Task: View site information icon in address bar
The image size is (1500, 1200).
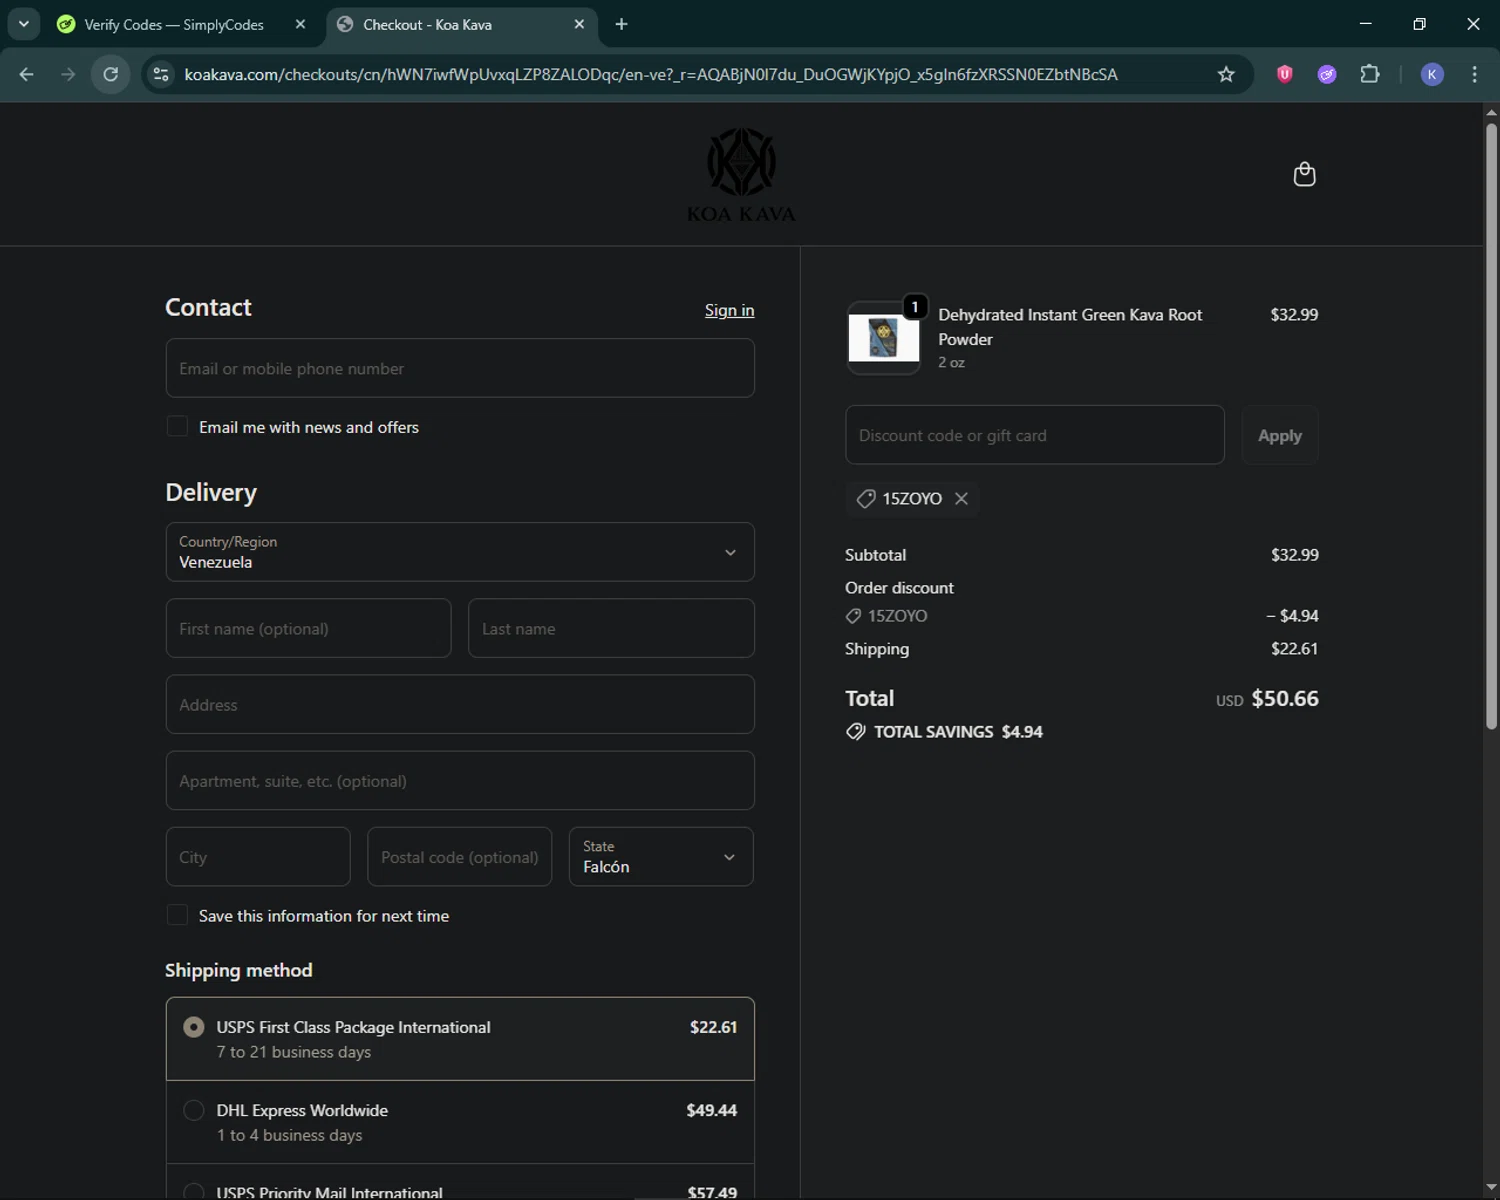Action: tap(161, 74)
